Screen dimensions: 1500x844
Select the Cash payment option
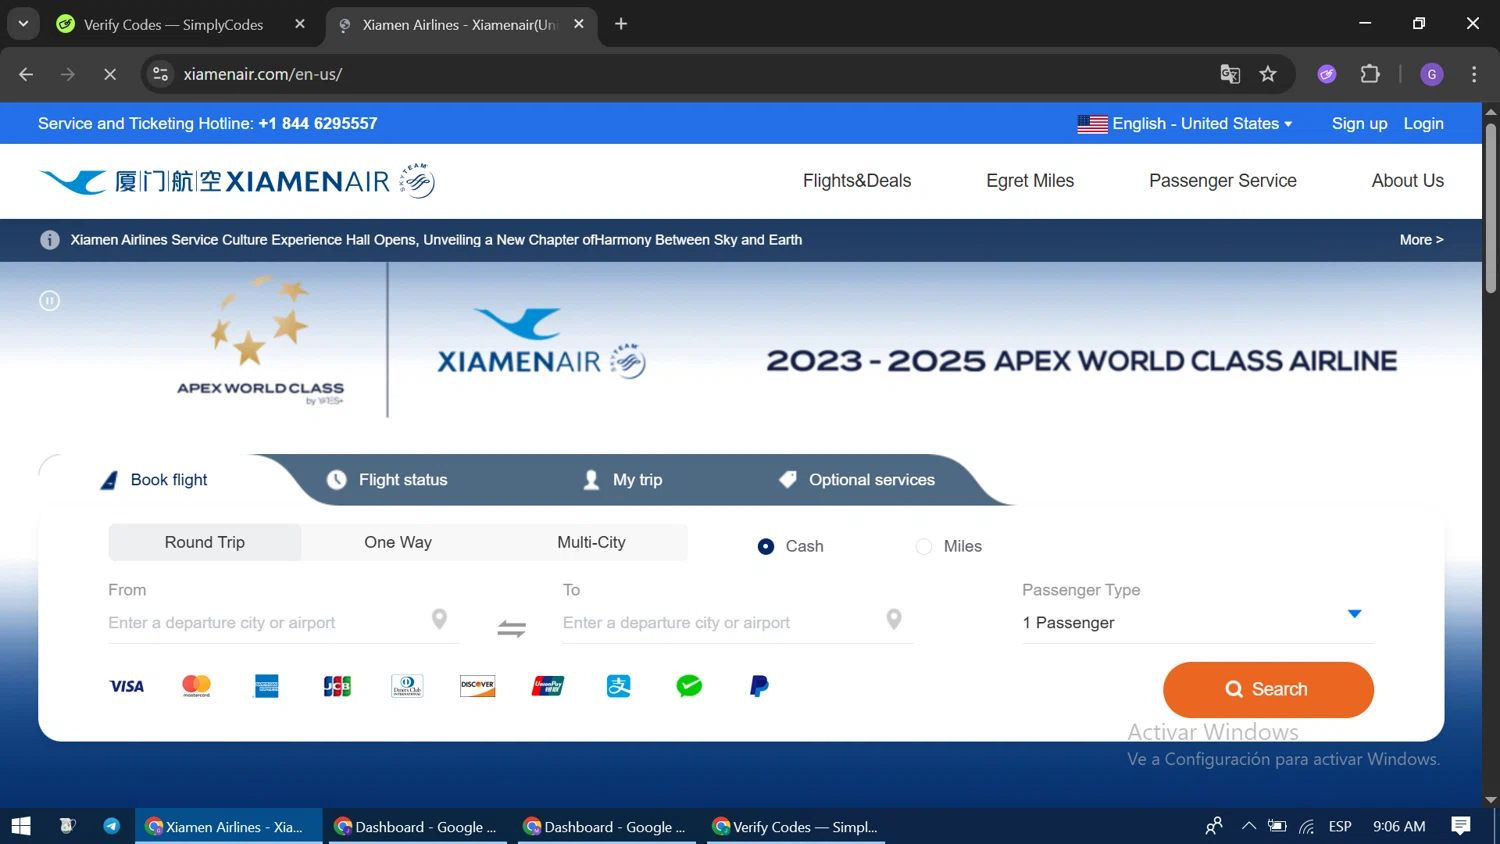click(766, 546)
